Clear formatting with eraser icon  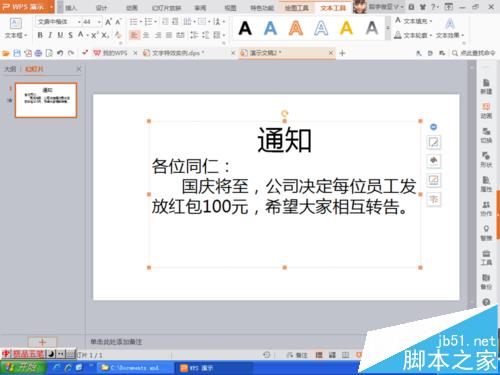coord(118,35)
